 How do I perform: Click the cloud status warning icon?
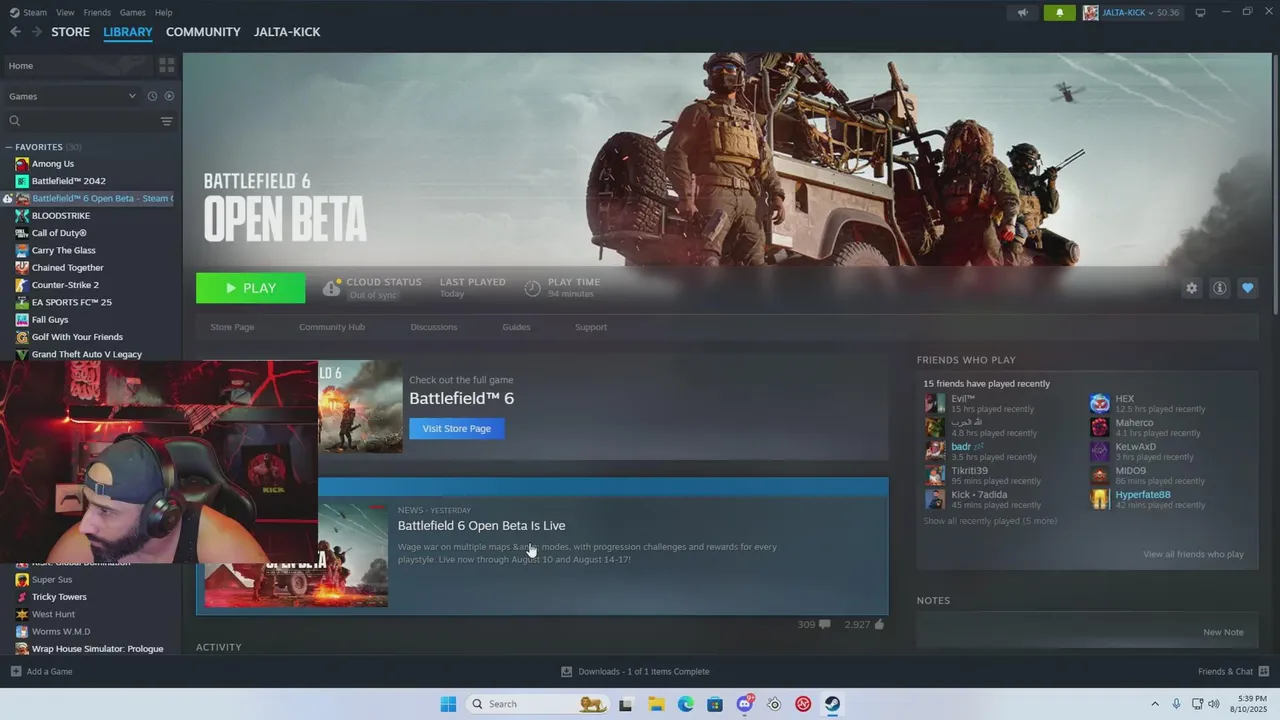332,288
